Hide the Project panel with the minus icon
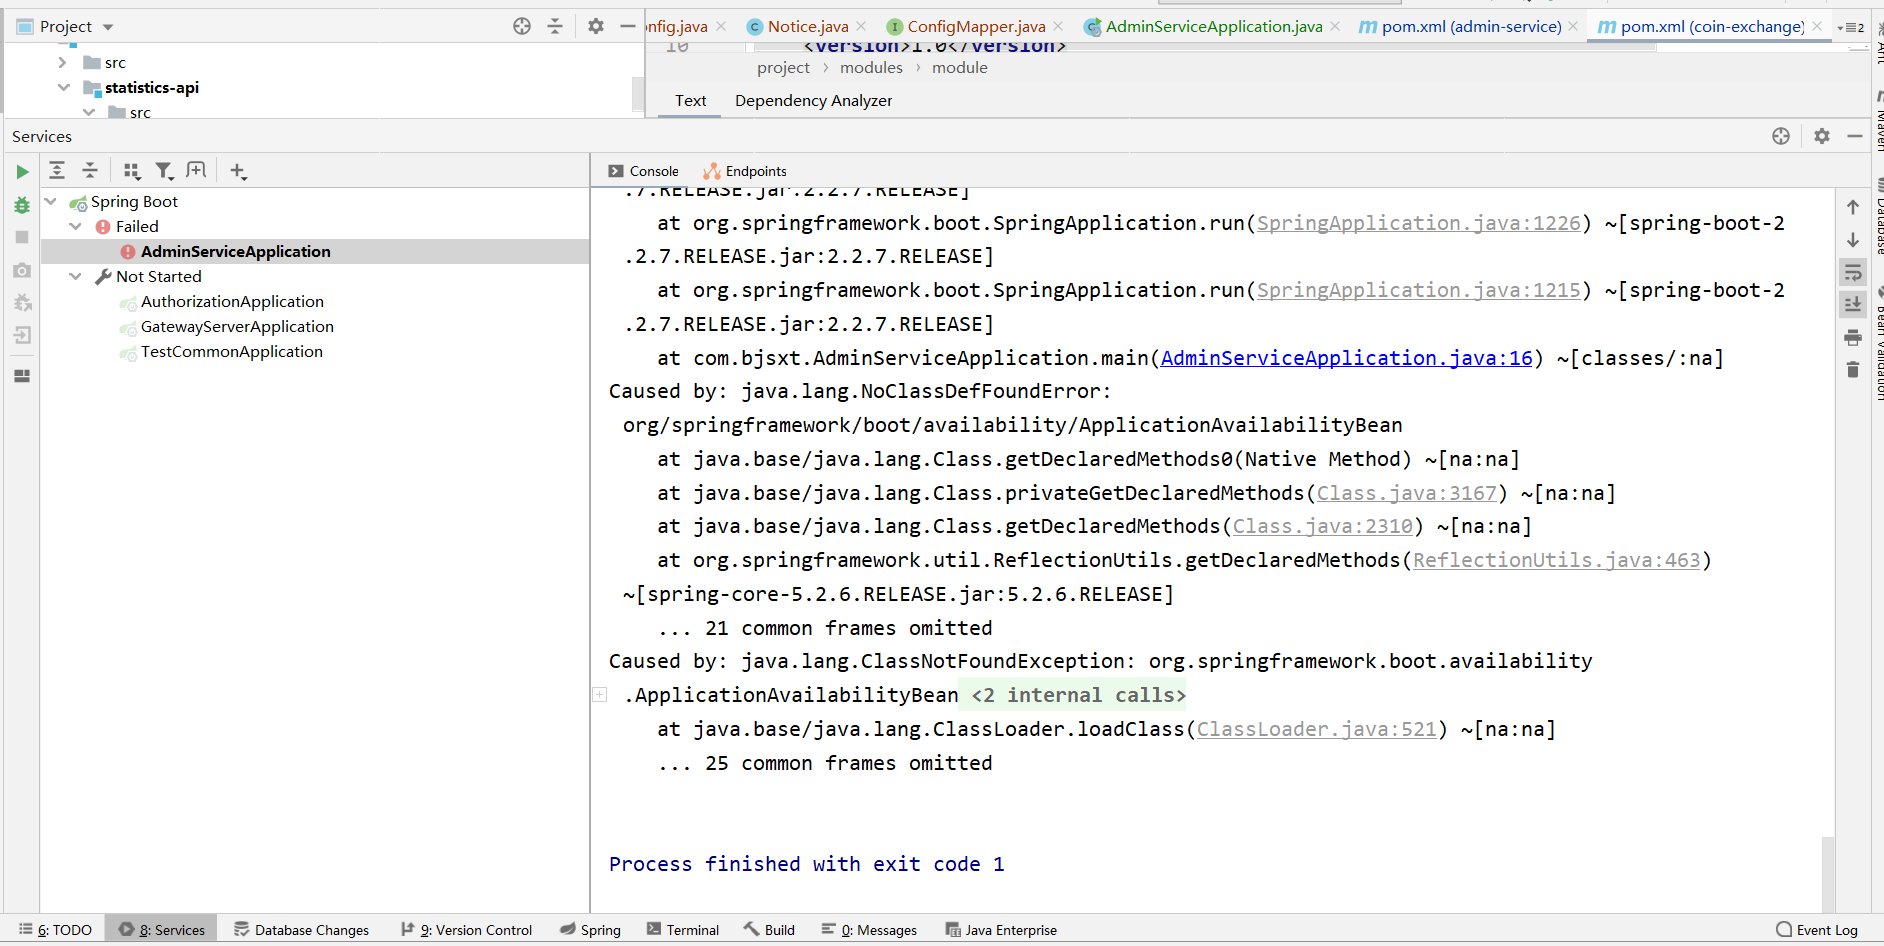The height and width of the screenshot is (946, 1884). tap(628, 26)
